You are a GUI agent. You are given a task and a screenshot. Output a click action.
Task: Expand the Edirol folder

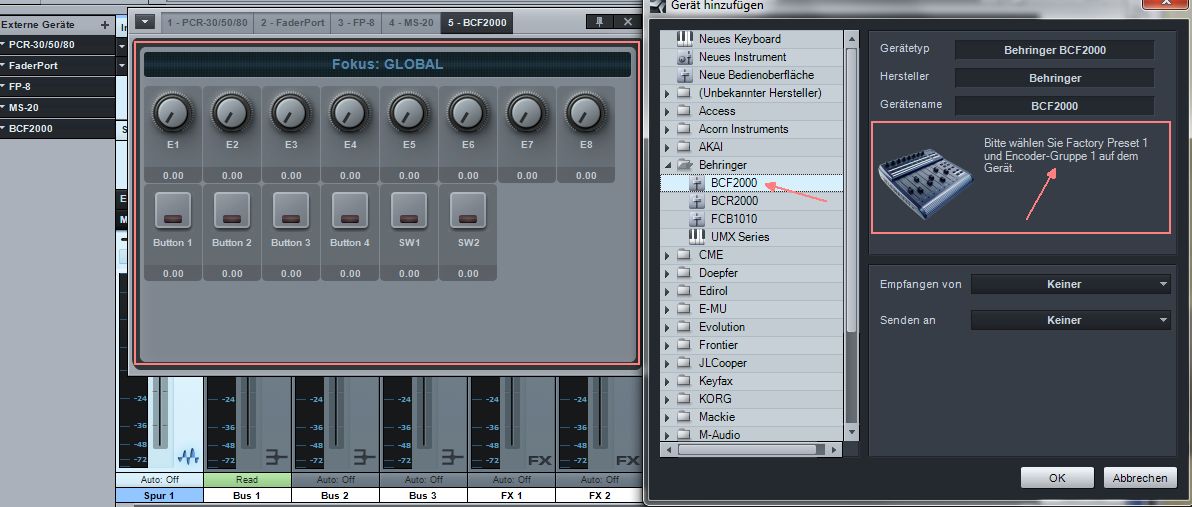tap(667, 291)
